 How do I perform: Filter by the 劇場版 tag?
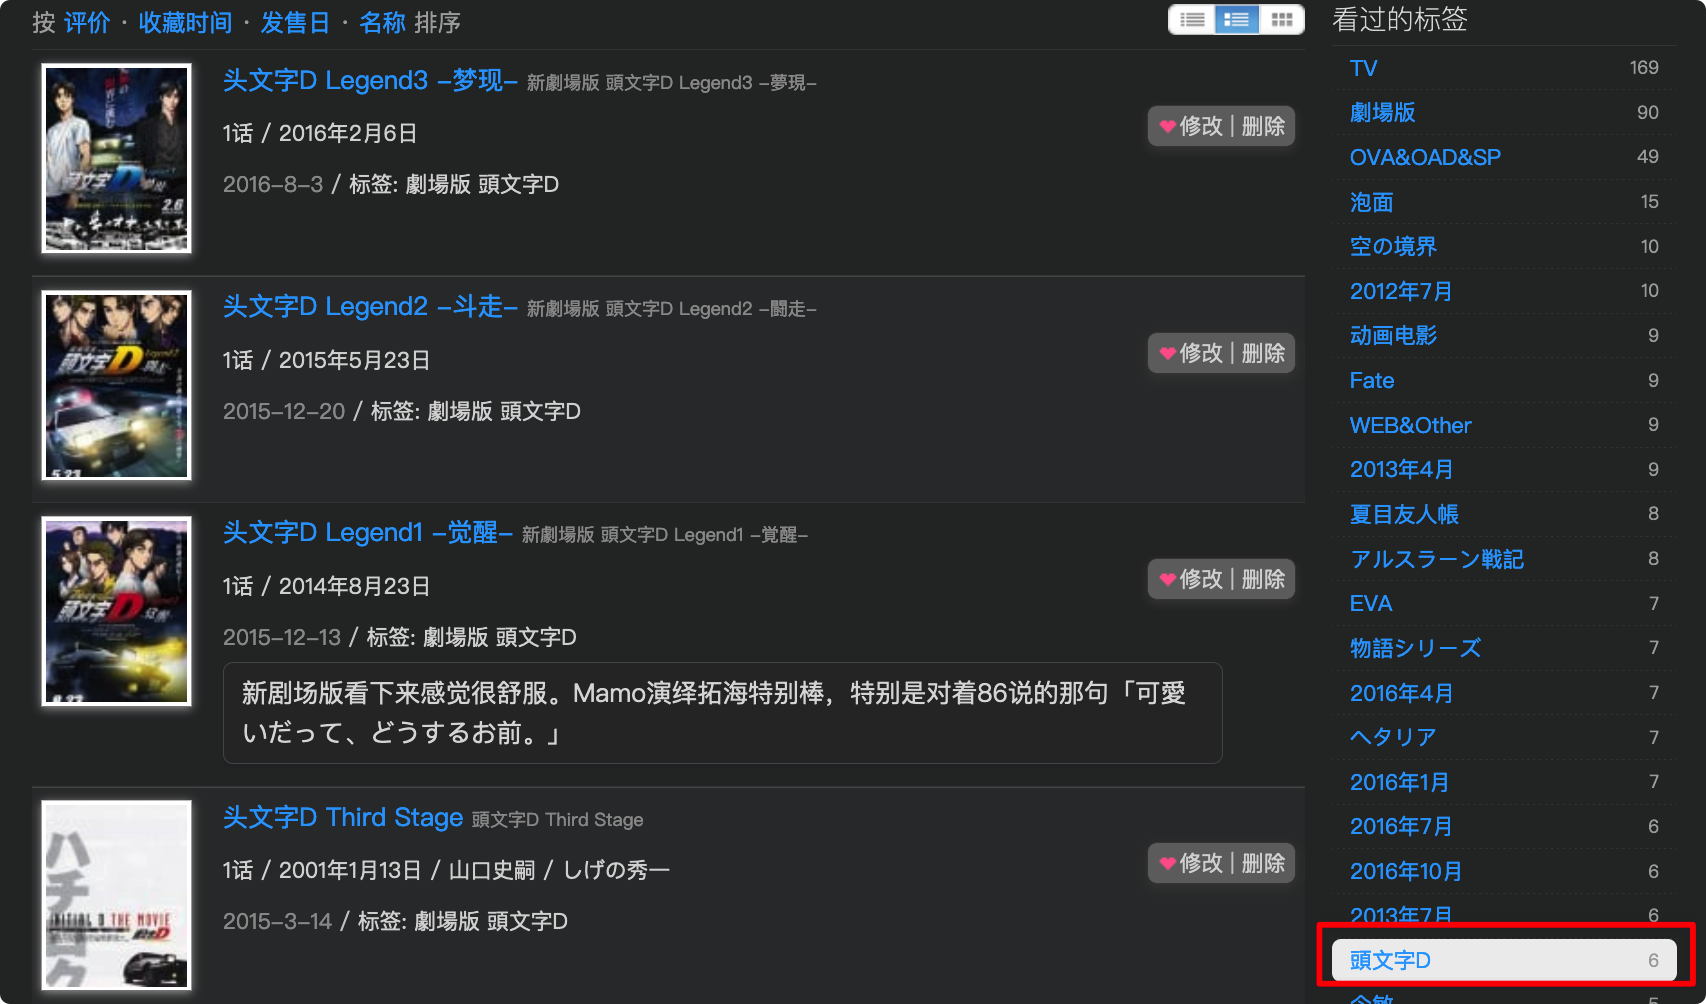click(x=1382, y=112)
